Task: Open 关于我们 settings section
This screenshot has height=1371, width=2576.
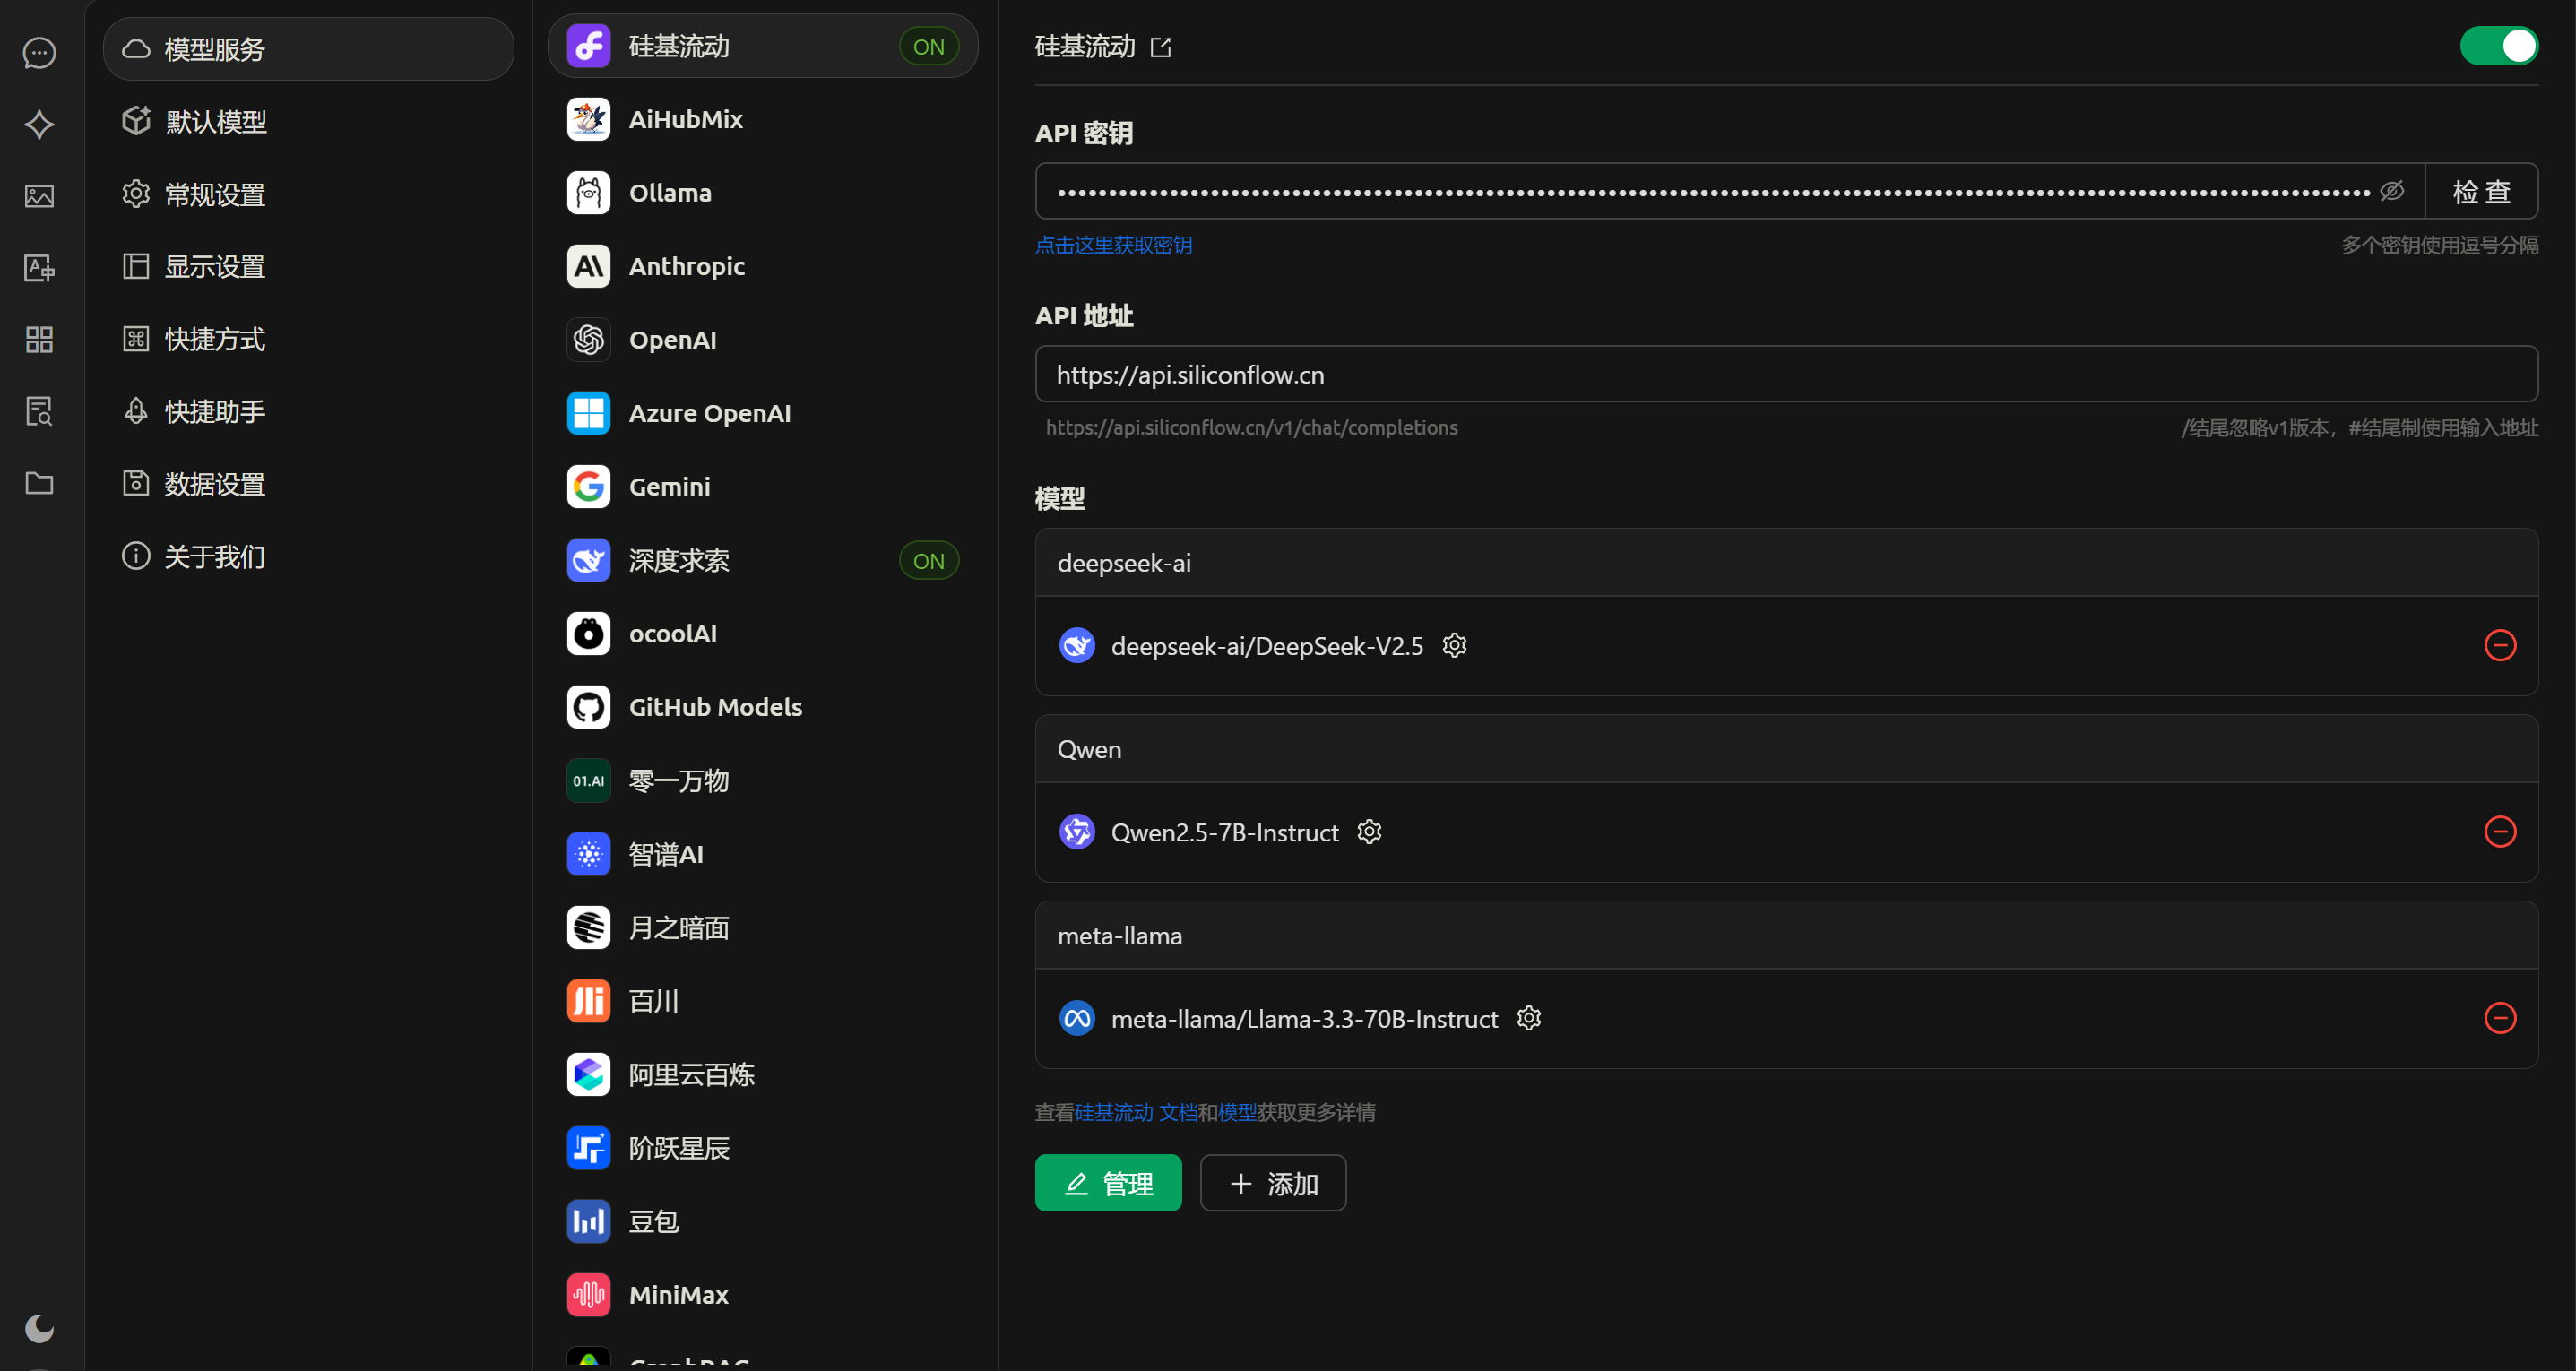Action: (308, 556)
